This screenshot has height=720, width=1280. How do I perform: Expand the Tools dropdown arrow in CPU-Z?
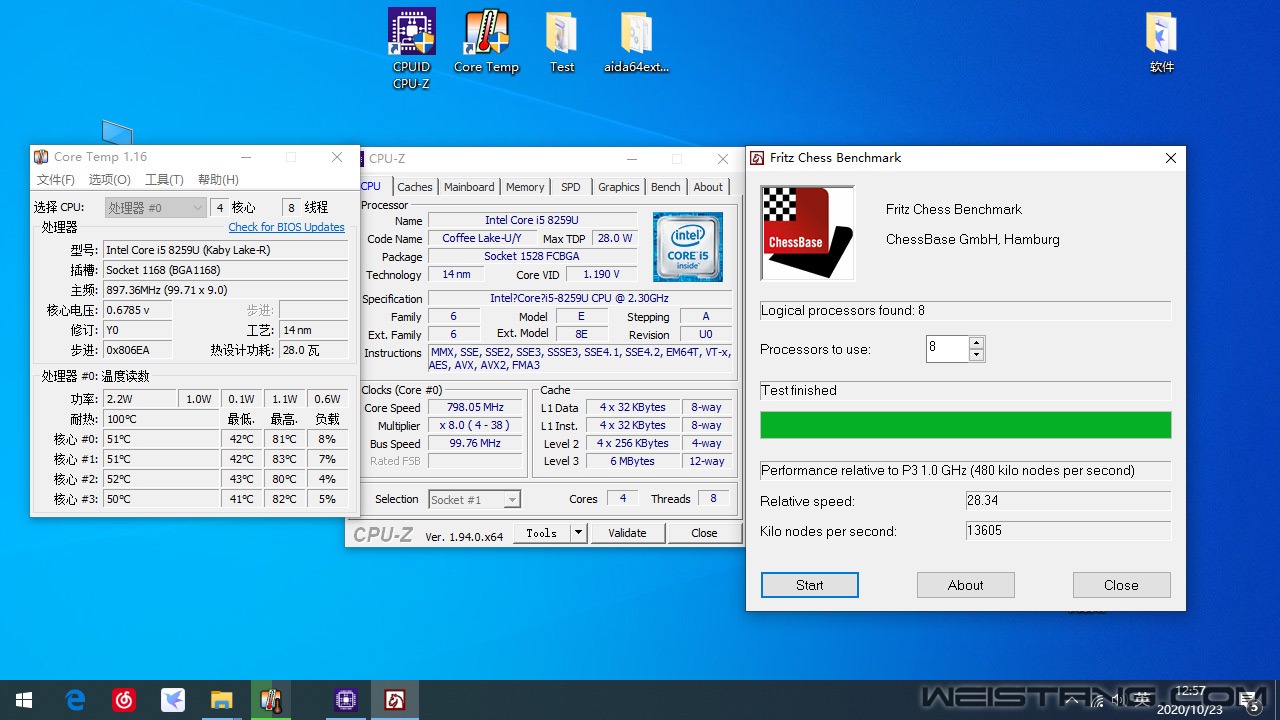[x=578, y=533]
